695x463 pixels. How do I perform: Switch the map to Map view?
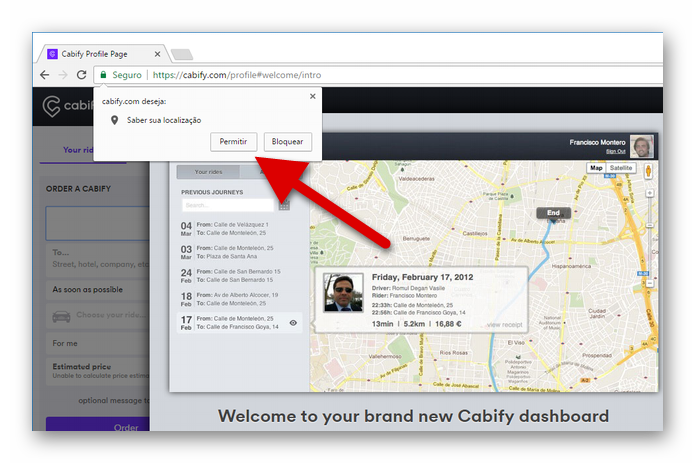point(596,168)
